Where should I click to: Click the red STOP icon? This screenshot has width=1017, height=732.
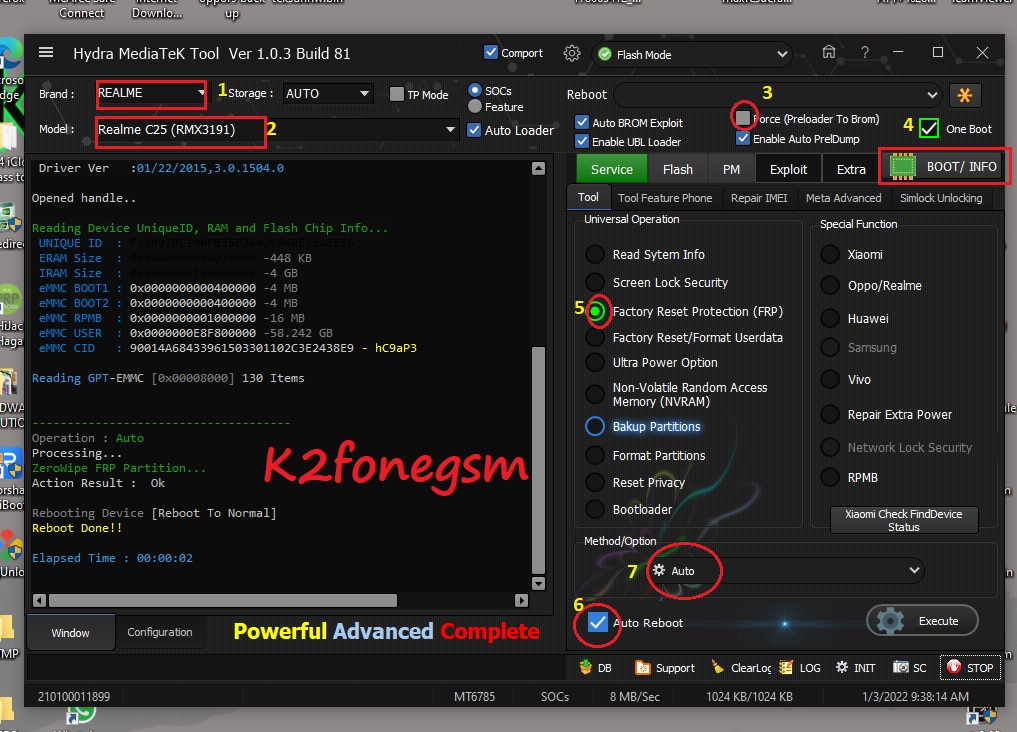tap(953, 667)
